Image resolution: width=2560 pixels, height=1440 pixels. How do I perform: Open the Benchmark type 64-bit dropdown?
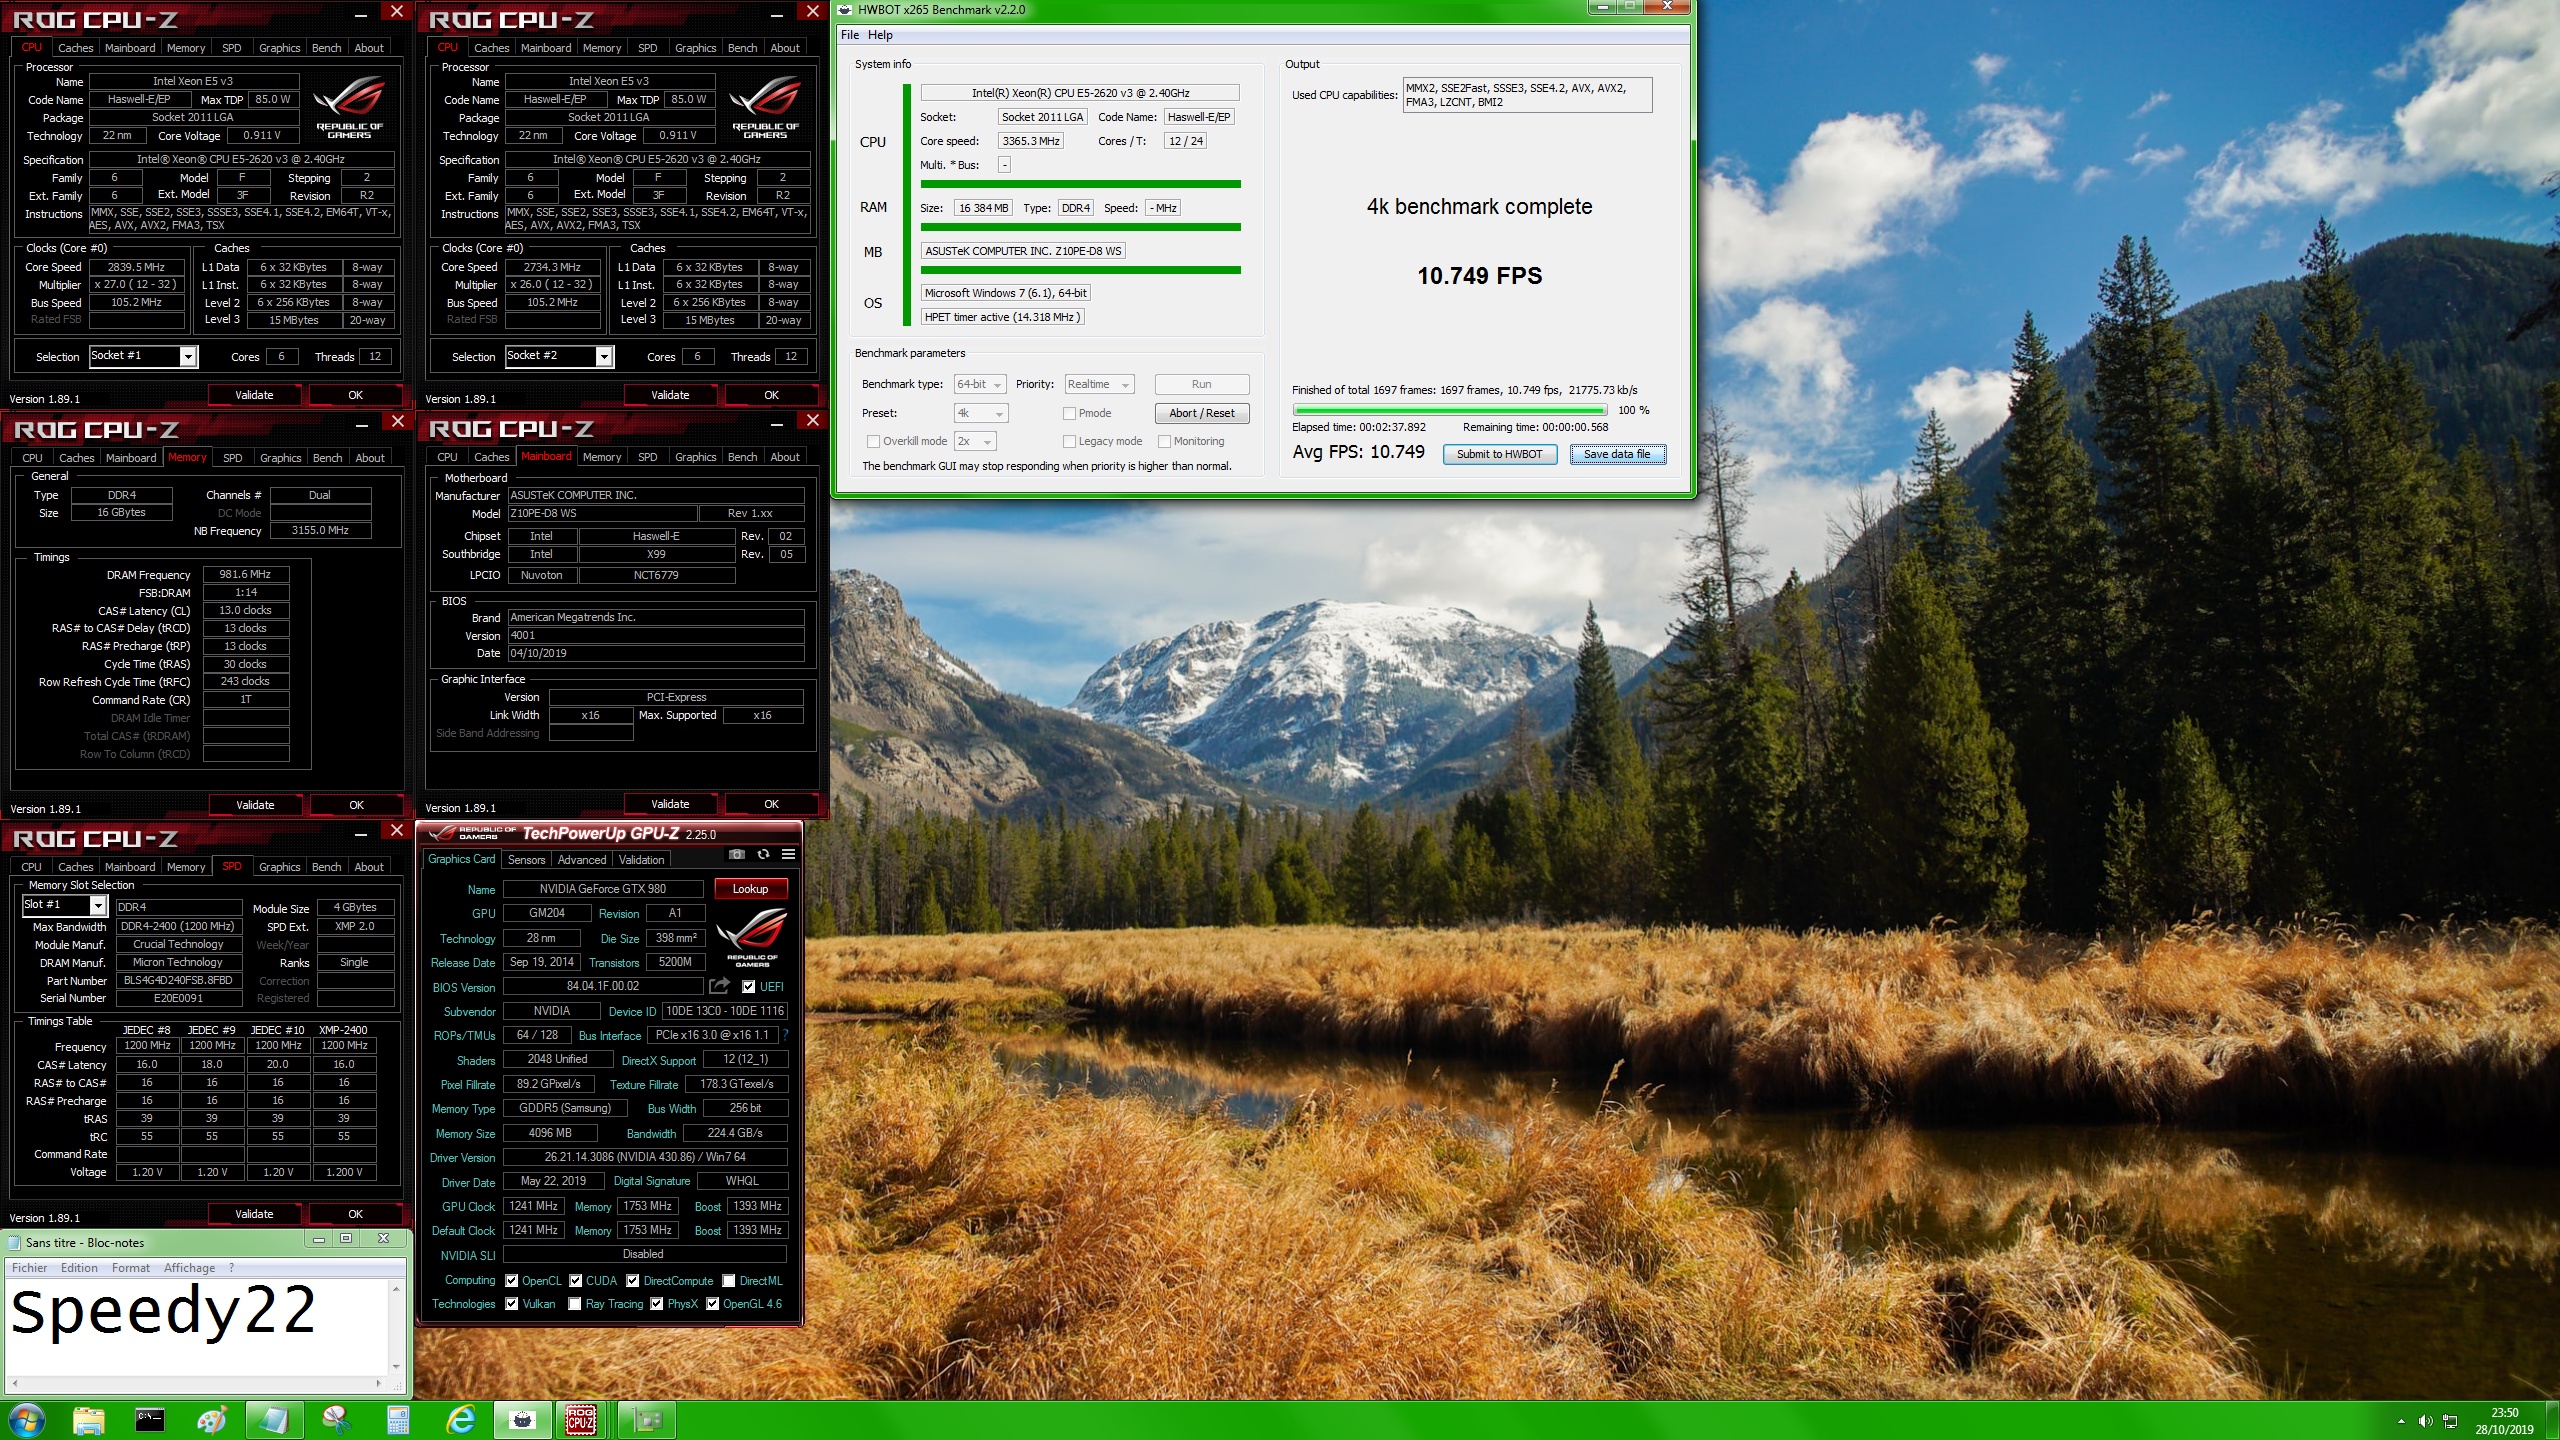point(980,385)
